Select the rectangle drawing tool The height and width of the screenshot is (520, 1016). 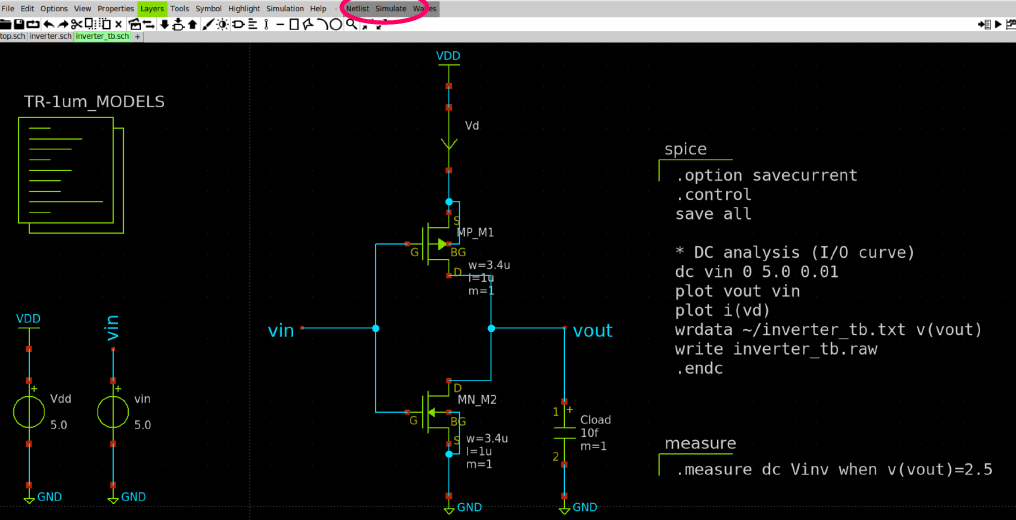click(294, 24)
